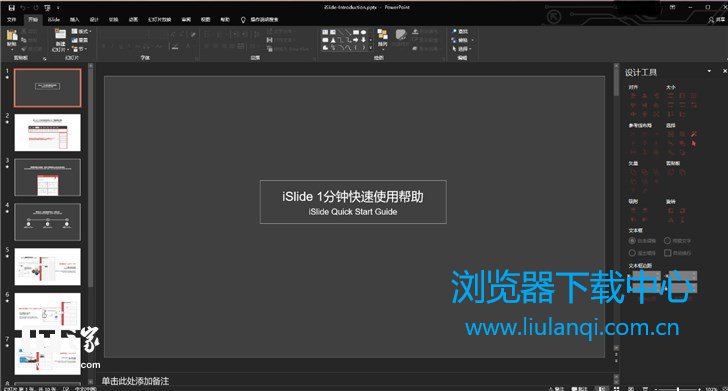Click the zoom slider in status bar
This screenshot has height=391, width=728.
point(678,389)
